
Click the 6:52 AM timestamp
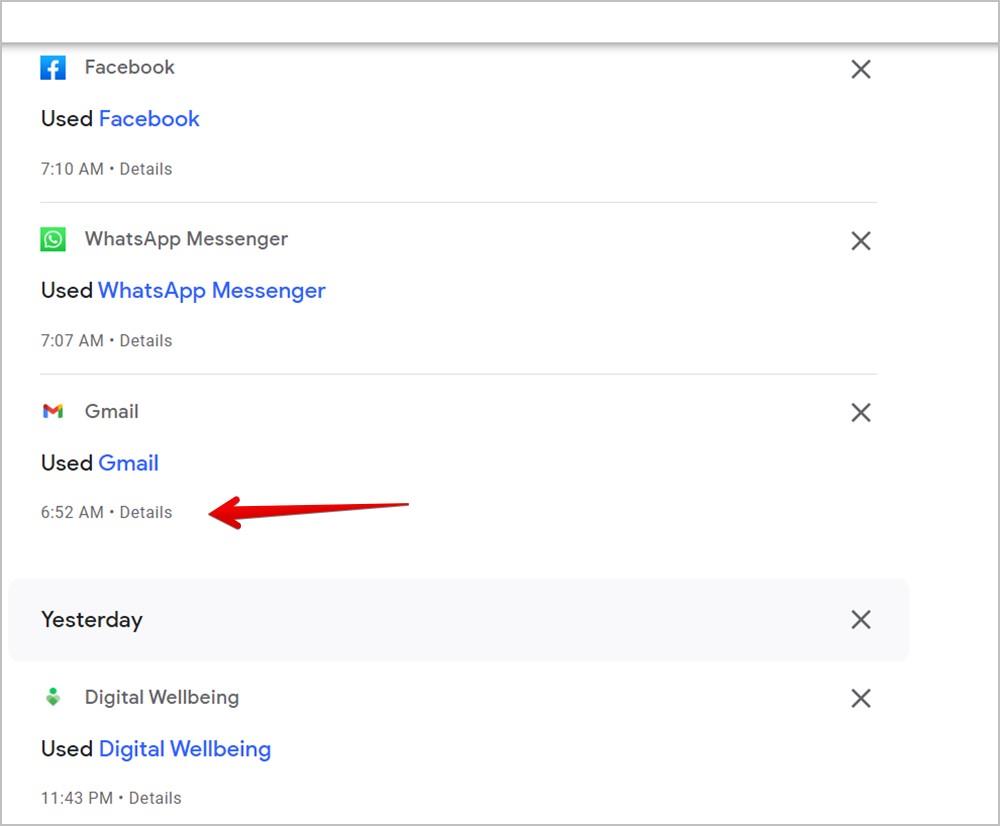72,512
